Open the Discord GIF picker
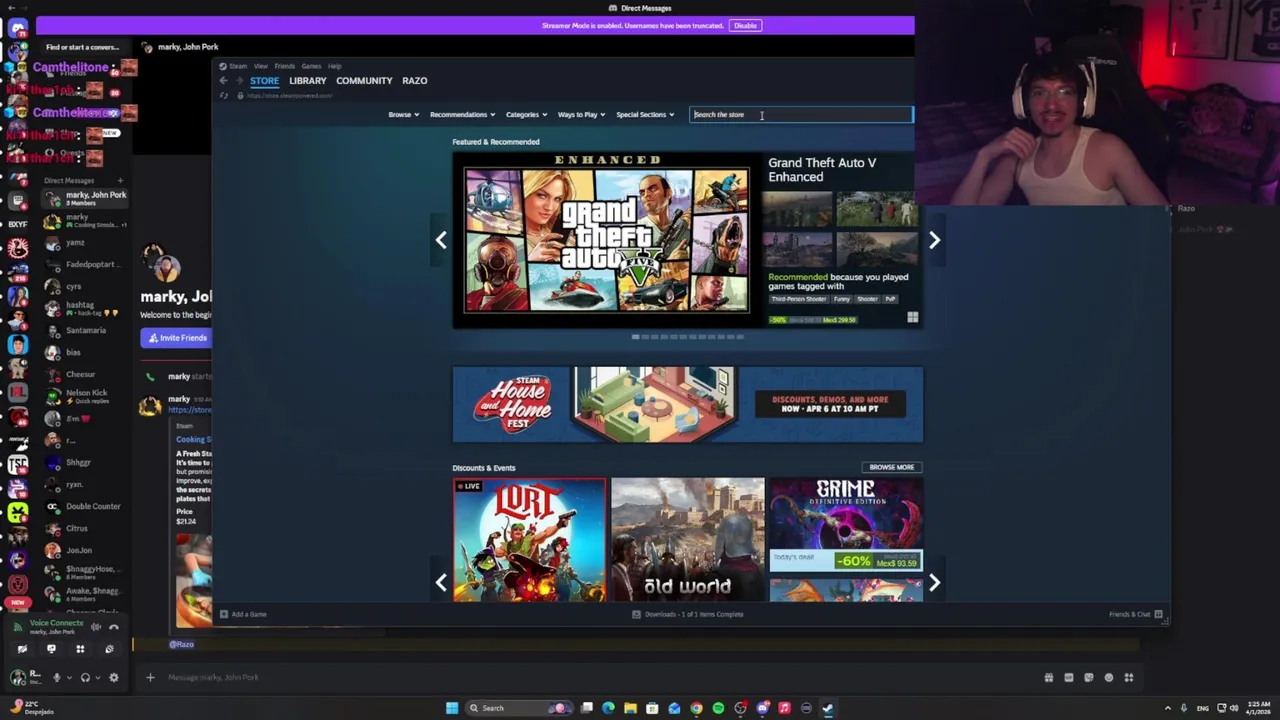 pos(1069,677)
